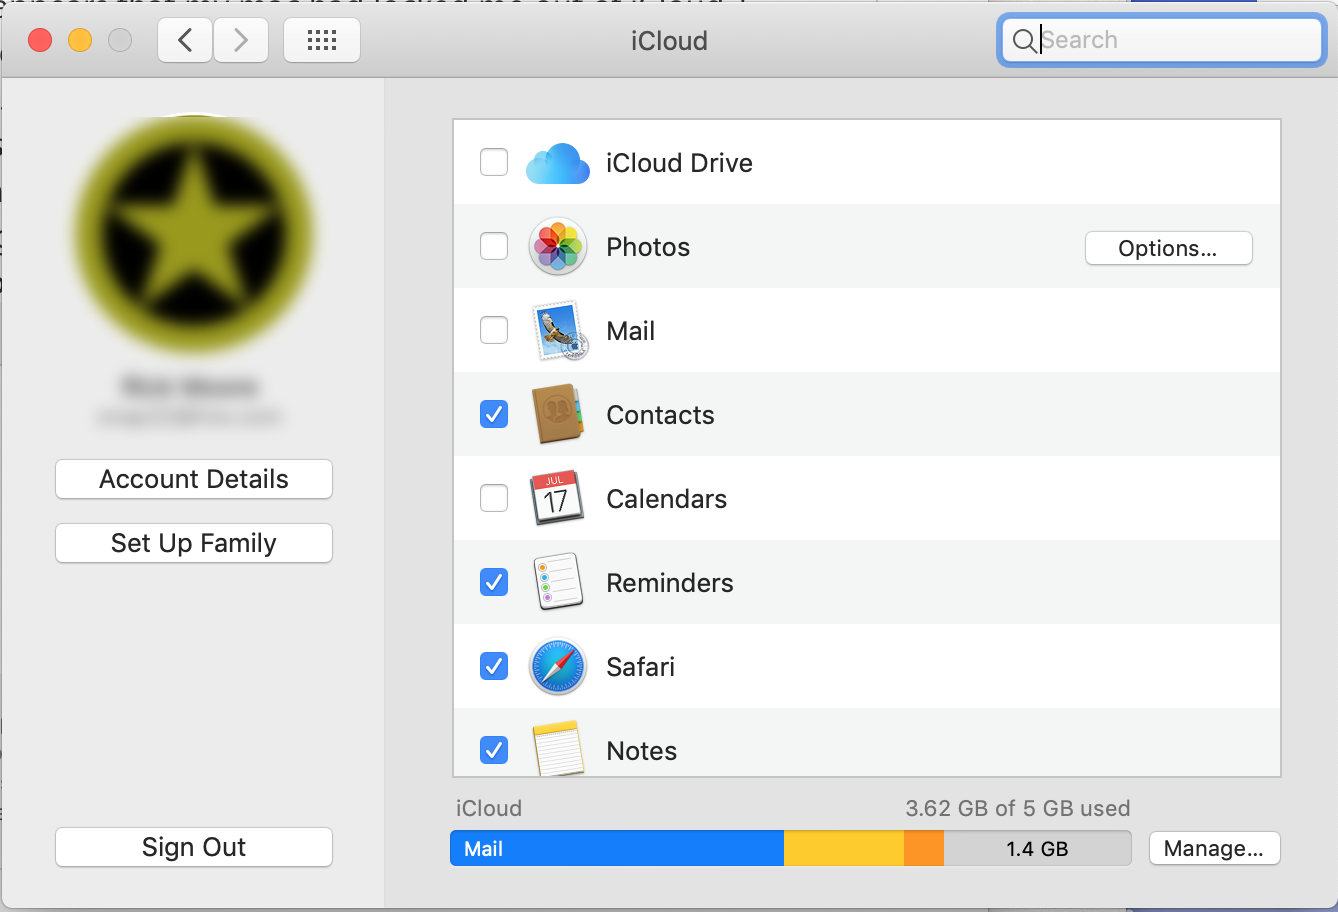The height and width of the screenshot is (912, 1338).
Task: Show all preferences with grid icon
Action: pyautogui.click(x=322, y=40)
